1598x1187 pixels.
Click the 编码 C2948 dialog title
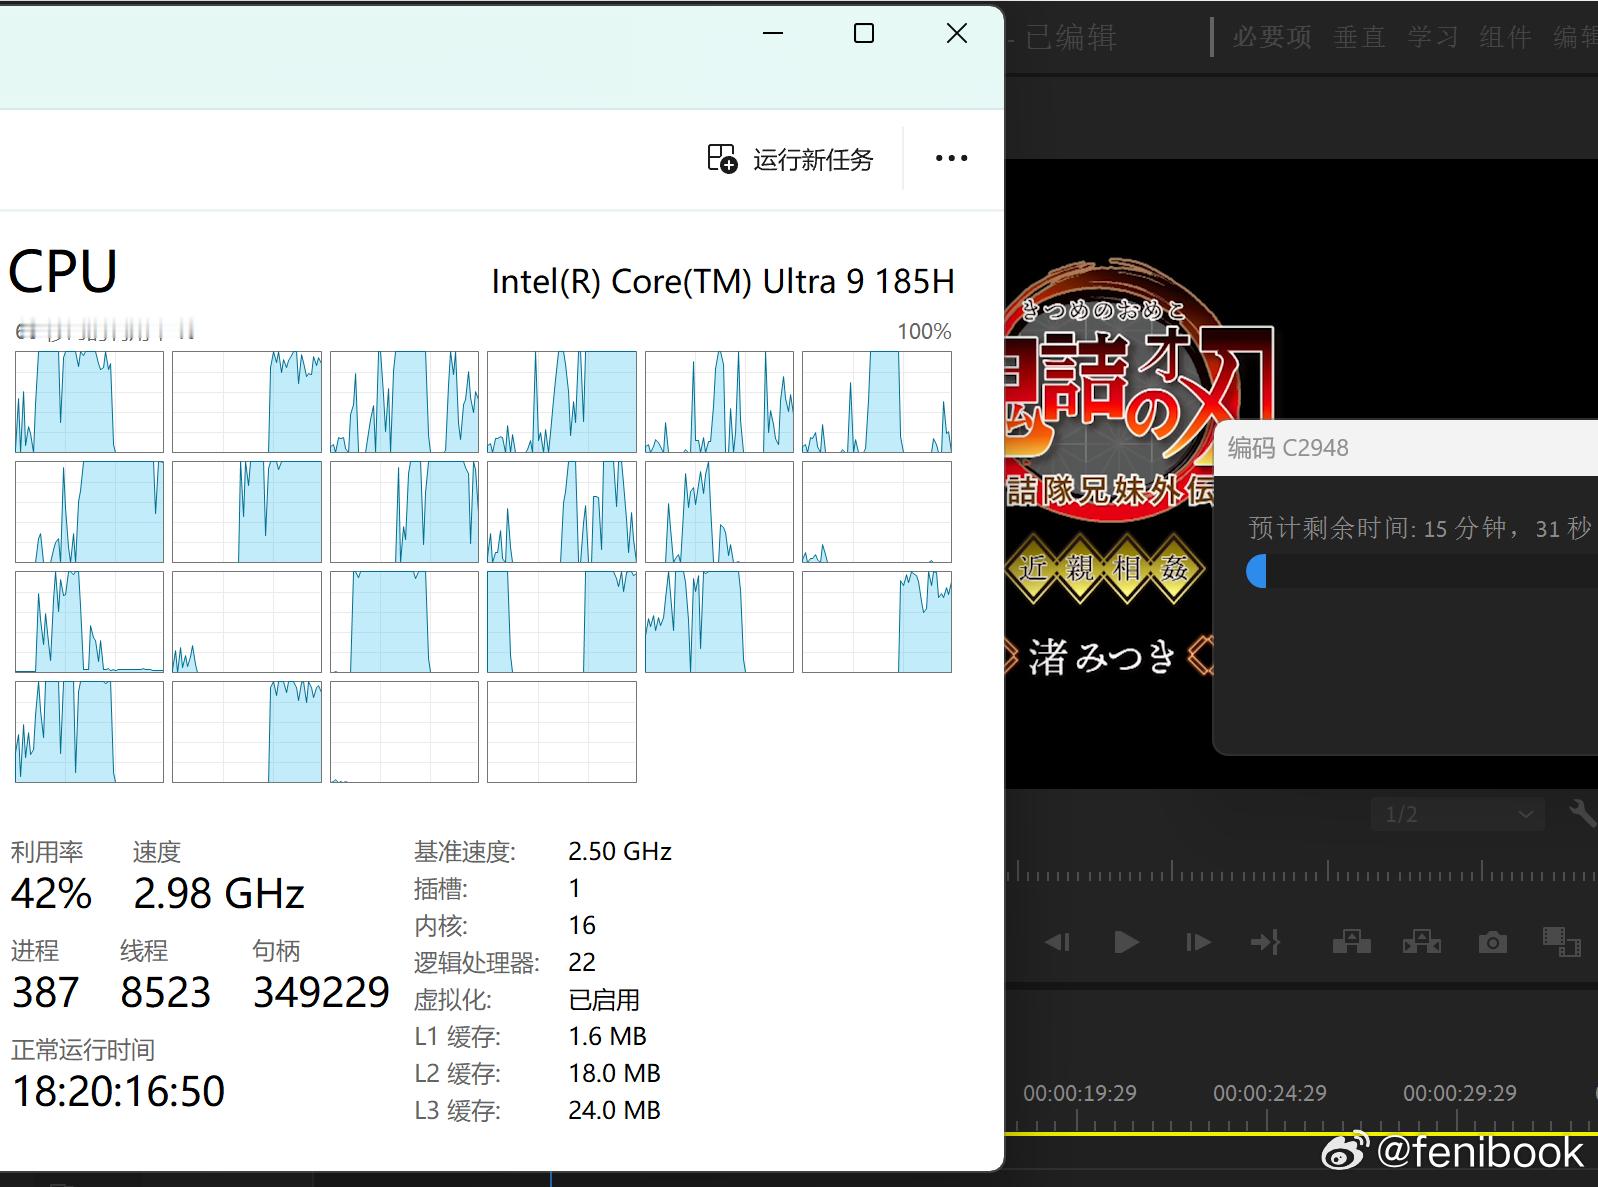coord(1288,448)
